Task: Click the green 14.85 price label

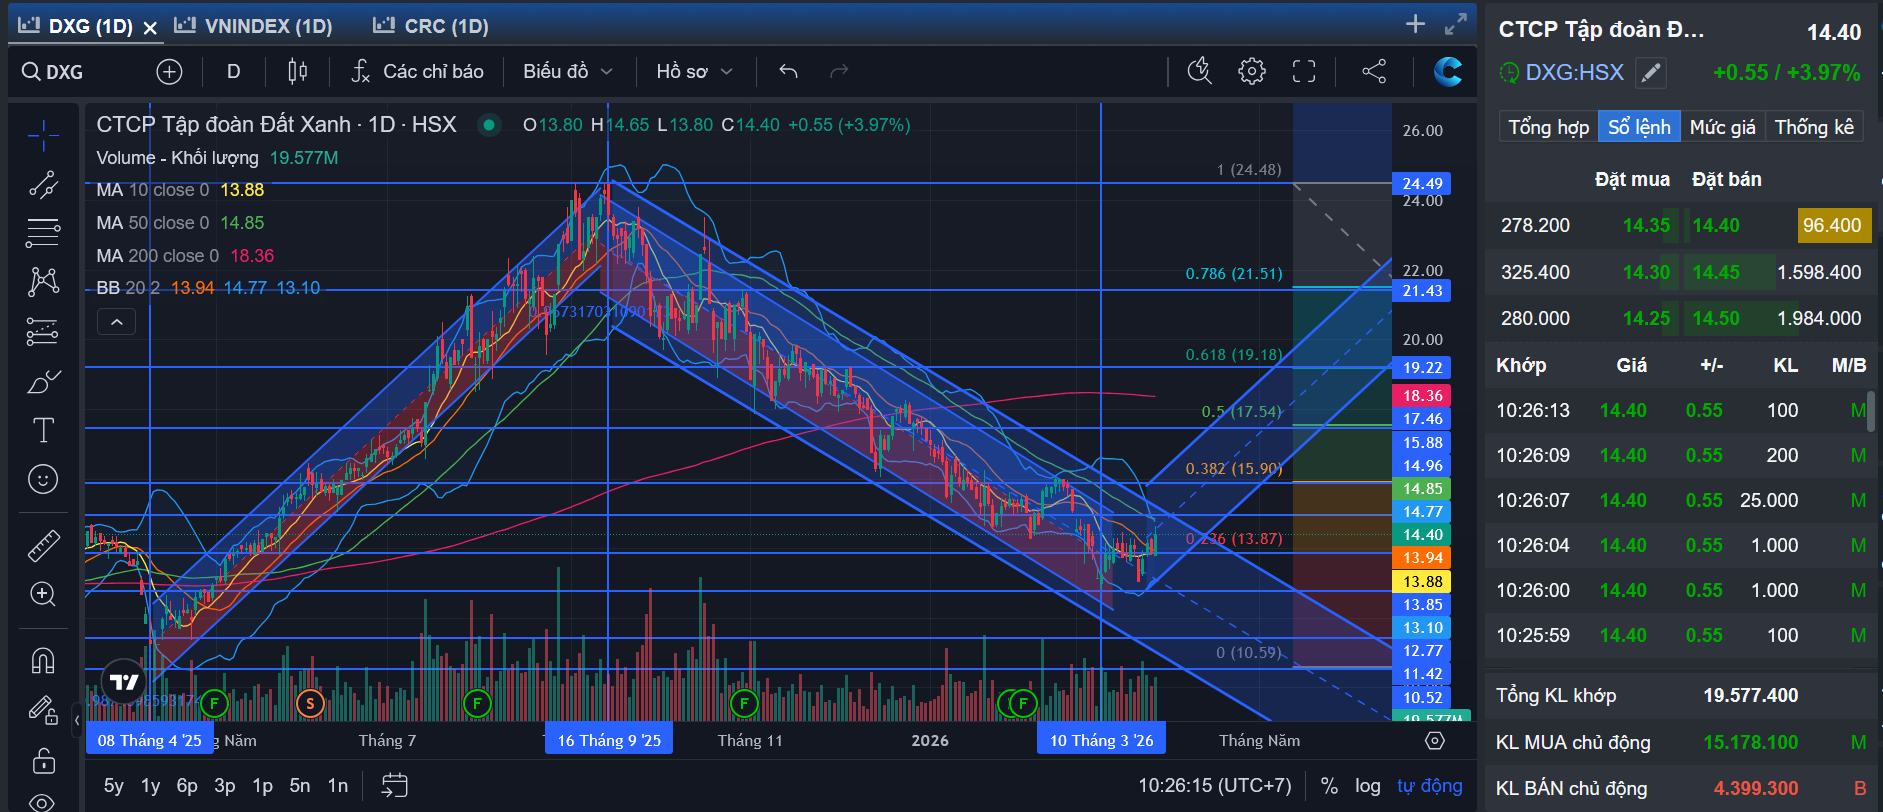Action: [1422, 489]
